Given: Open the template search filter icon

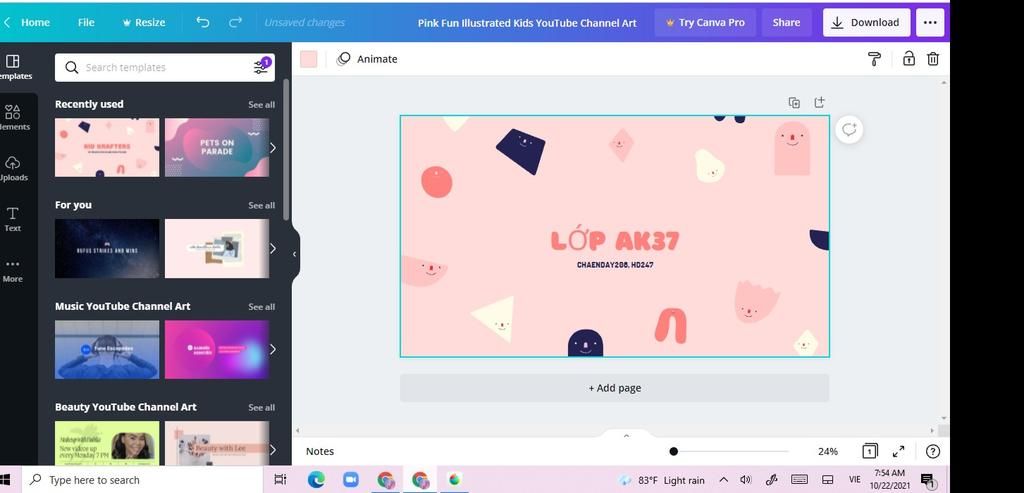Looking at the screenshot, I should tap(261, 67).
